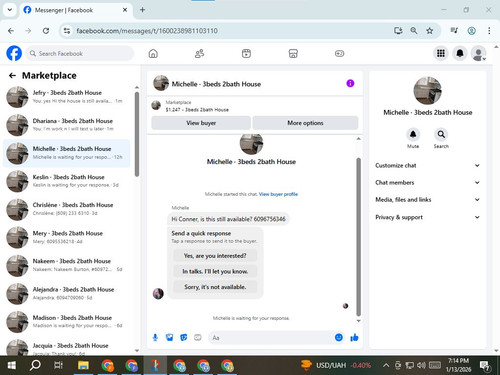Install app icon in address bar
The height and width of the screenshot is (375, 500).
coord(398,31)
